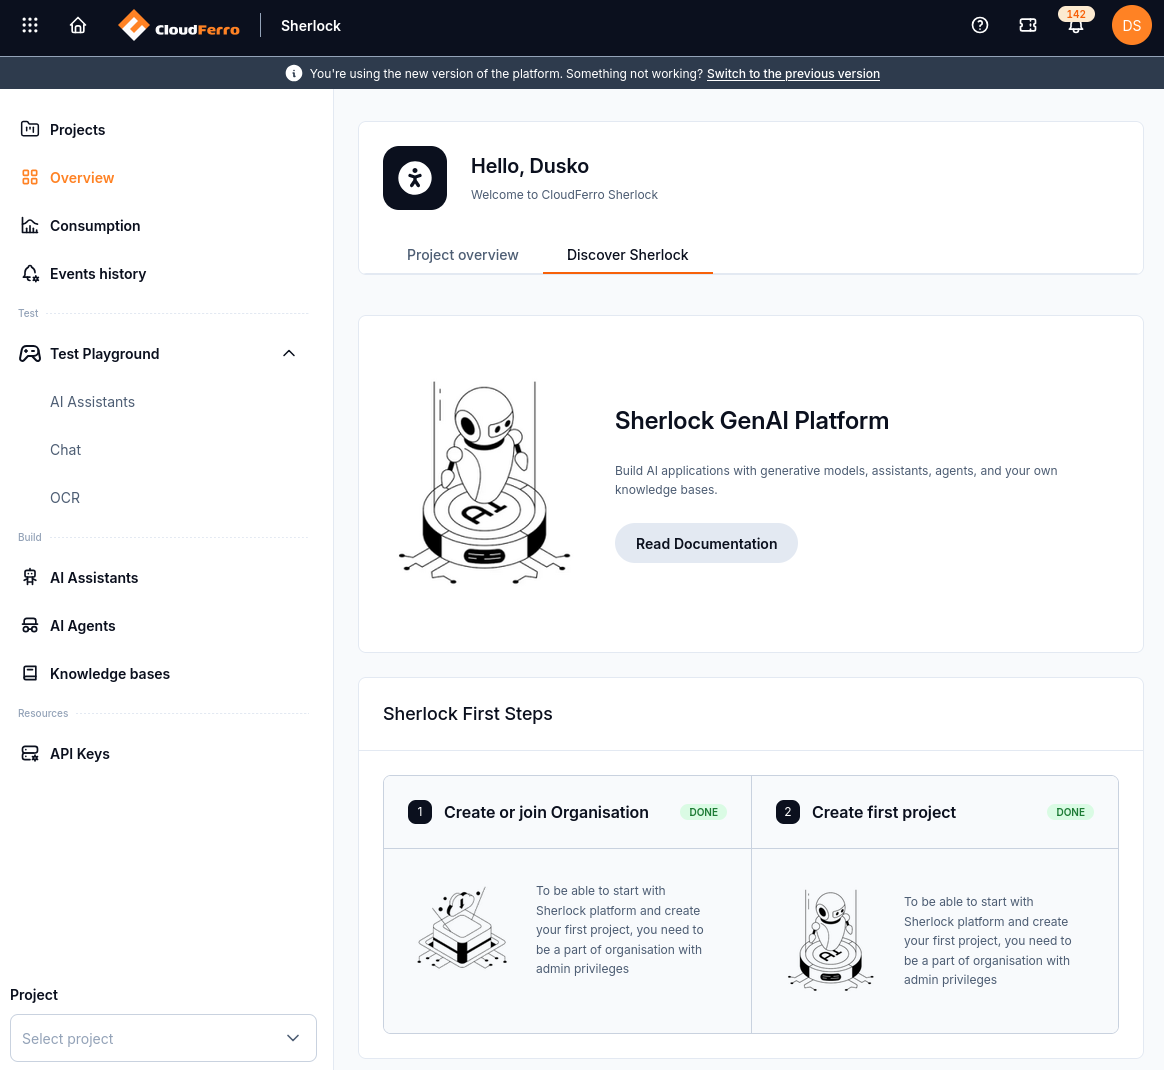The image size is (1164, 1070).
Task: Open the help question mark icon
Action: 980,25
